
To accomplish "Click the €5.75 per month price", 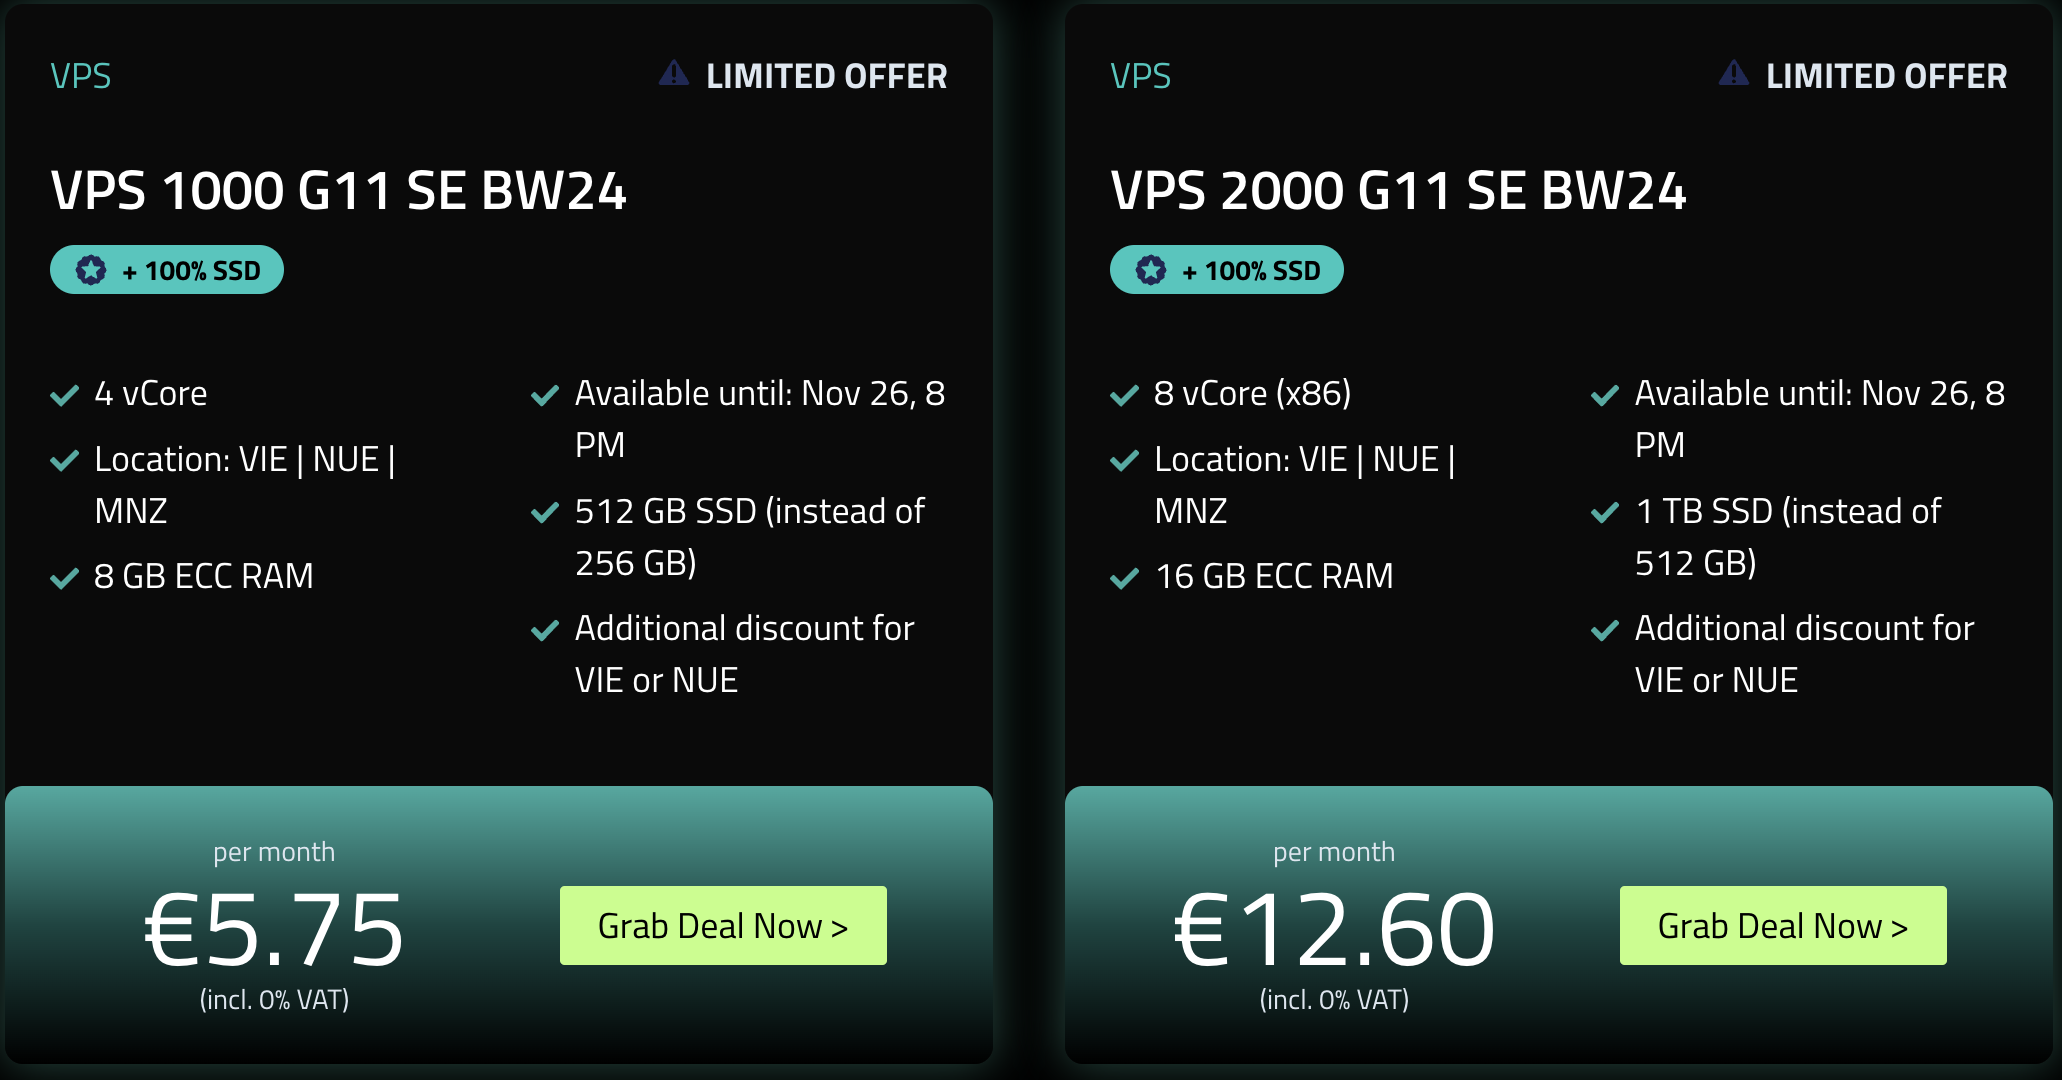I will pyautogui.click(x=274, y=930).
